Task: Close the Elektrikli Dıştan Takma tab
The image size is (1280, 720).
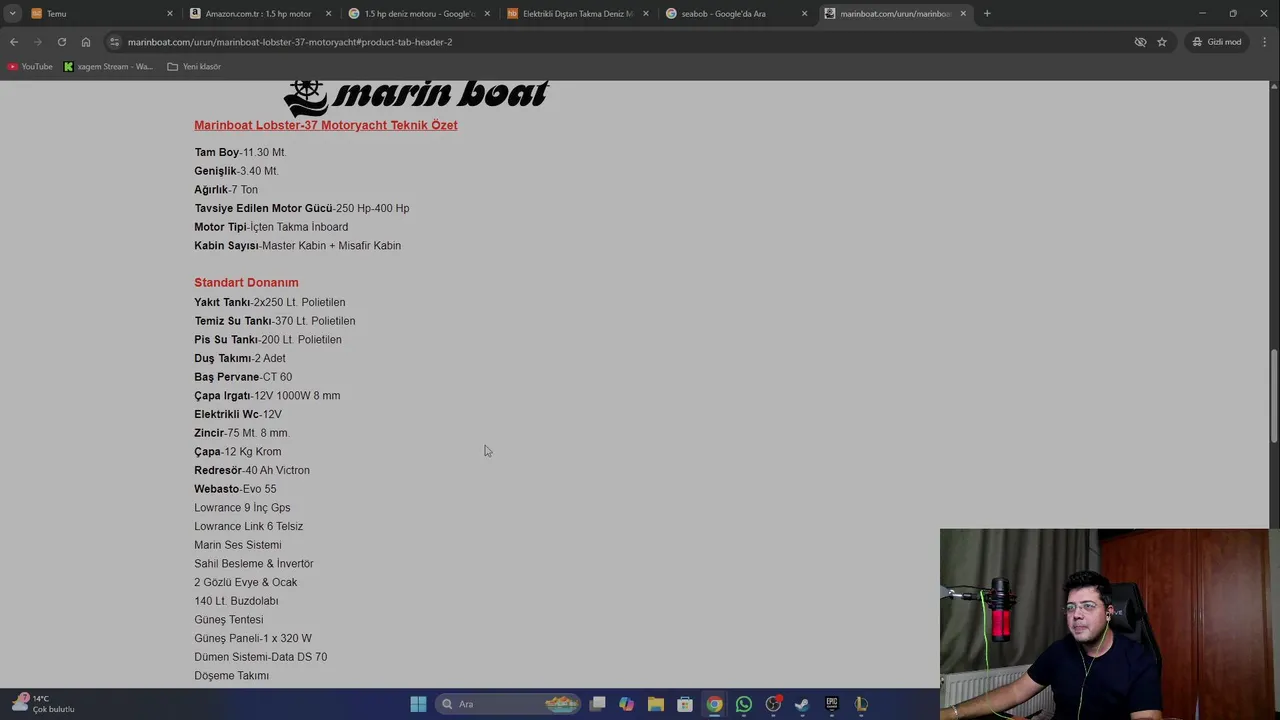Action: [x=646, y=14]
